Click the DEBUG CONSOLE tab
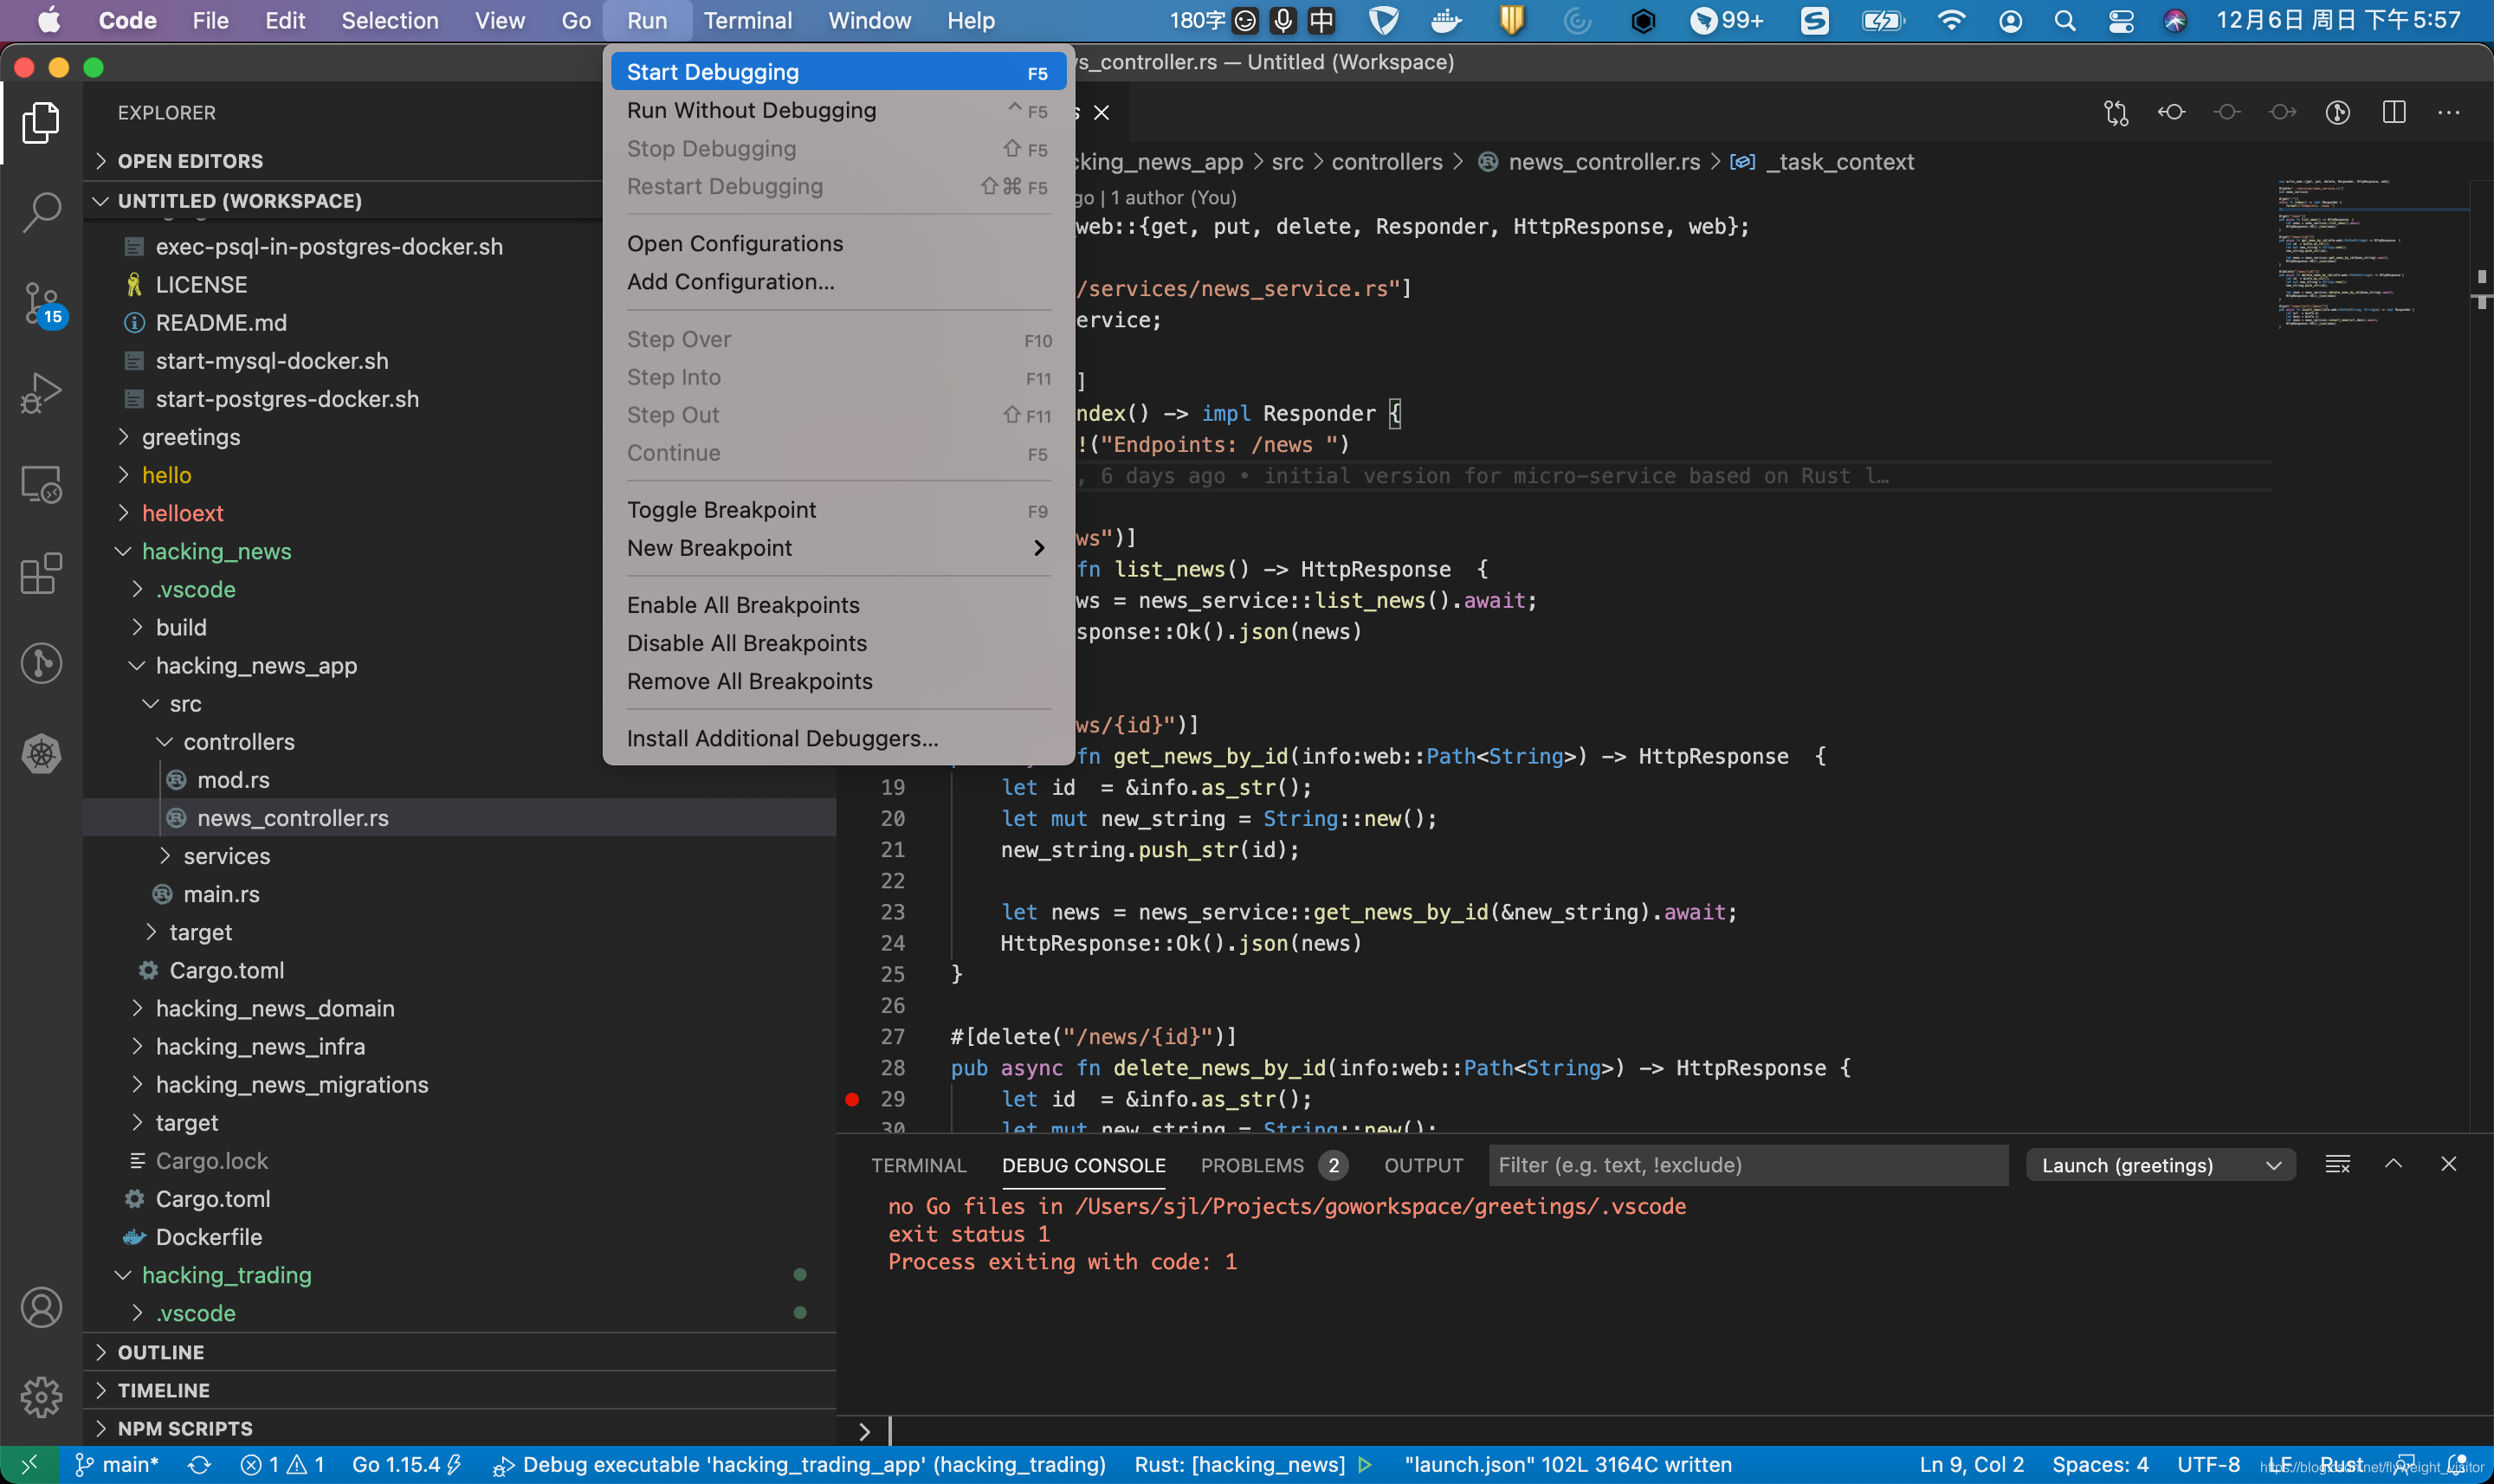This screenshot has height=1484, width=2494. pyautogui.click(x=1084, y=1165)
